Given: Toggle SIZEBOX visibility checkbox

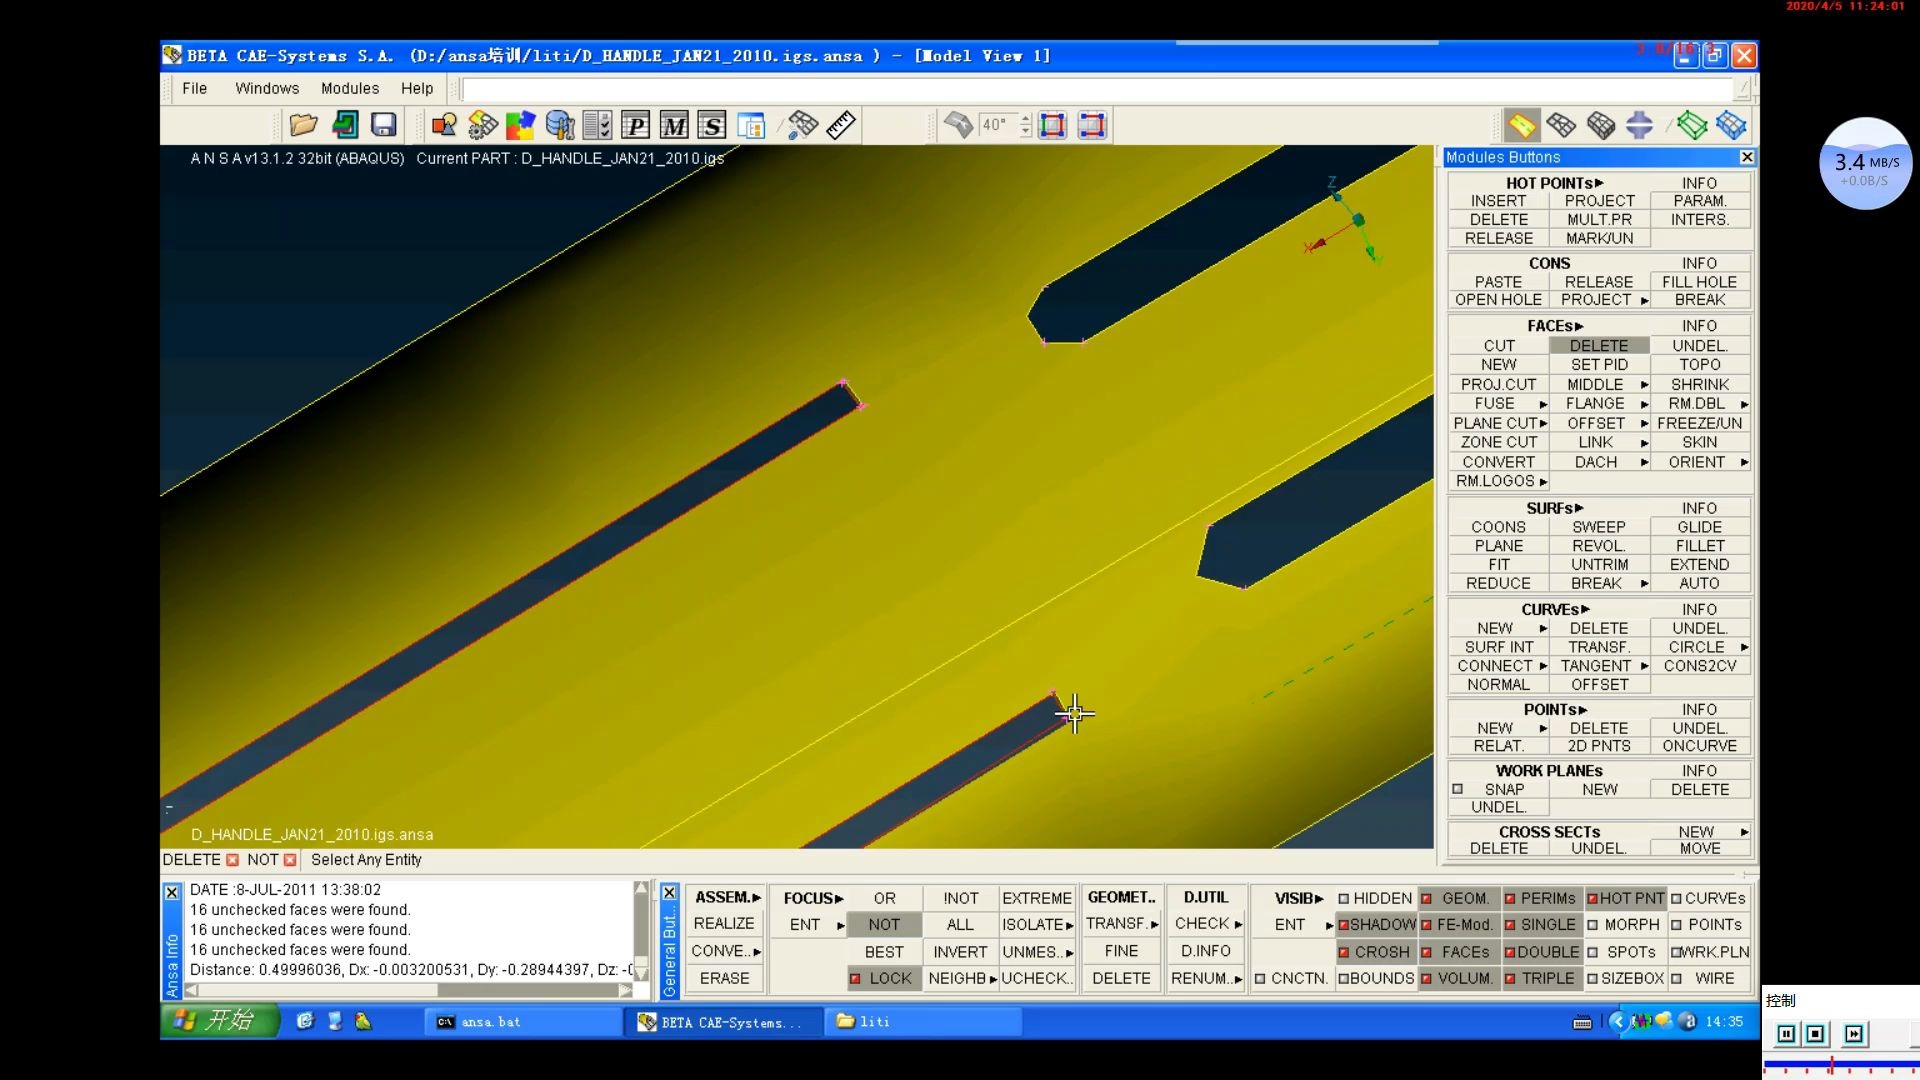Looking at the screenshot, I should [1593, 978].
